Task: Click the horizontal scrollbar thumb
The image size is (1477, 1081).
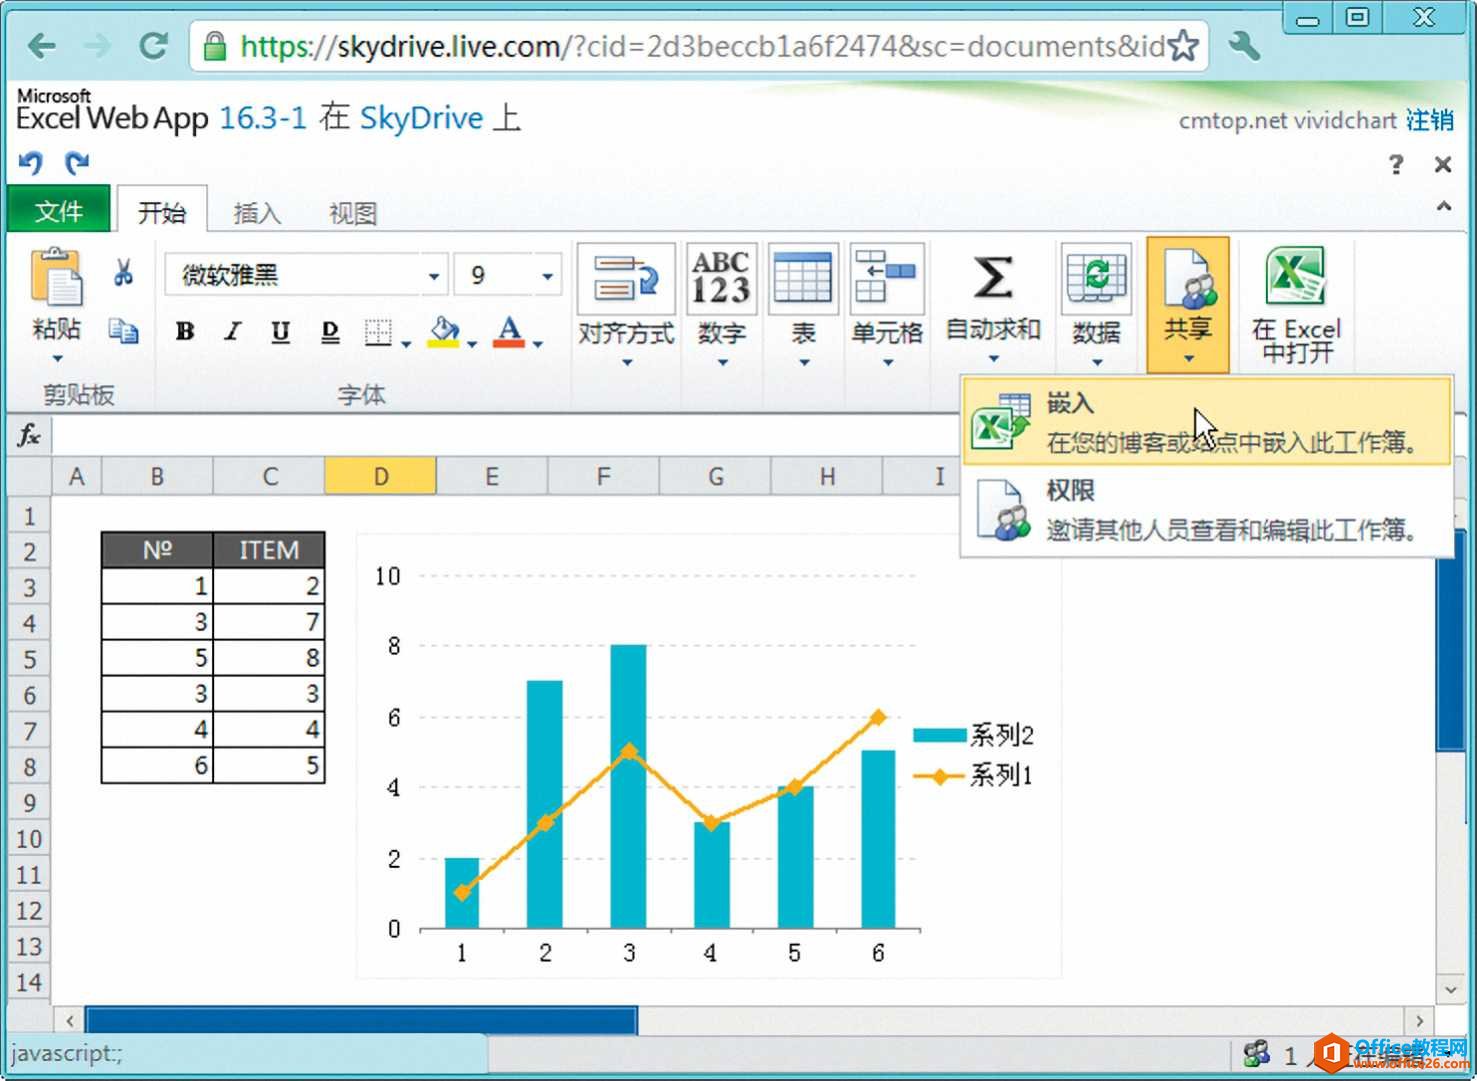Action: [361, 1020]
